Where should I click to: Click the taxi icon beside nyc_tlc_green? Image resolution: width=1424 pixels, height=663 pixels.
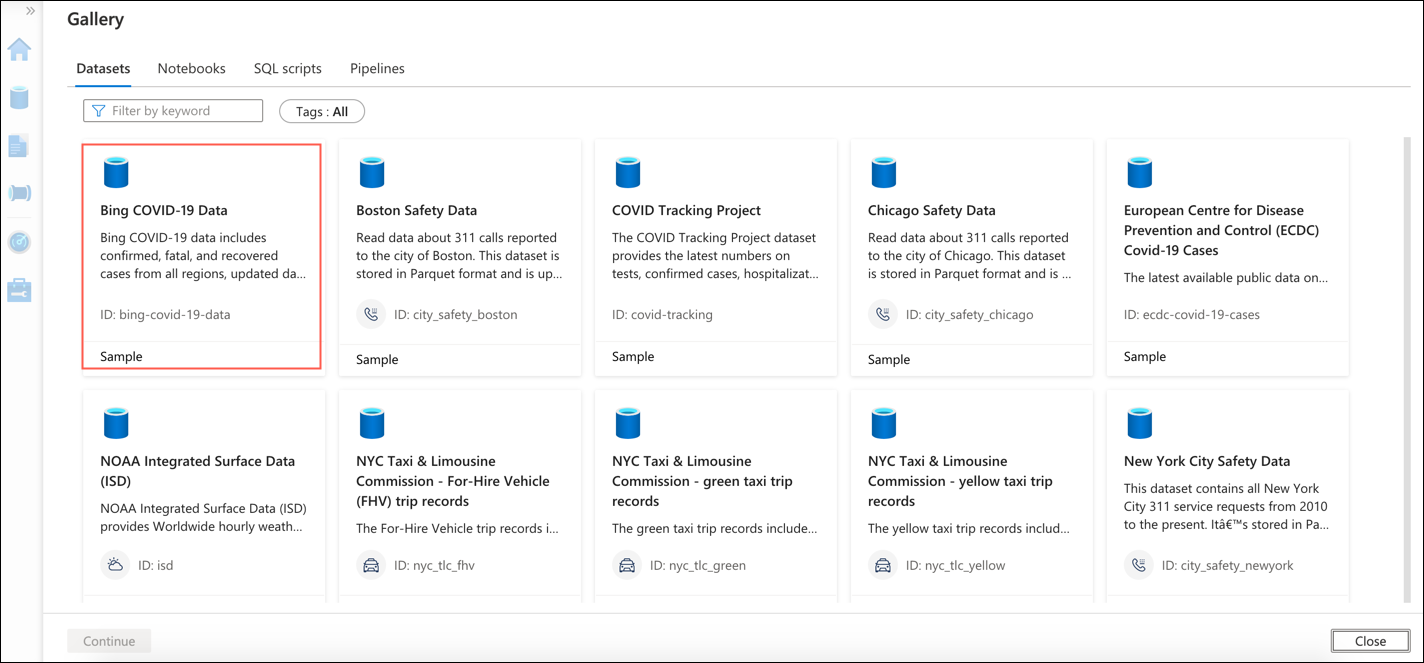[x=627, y=565]
